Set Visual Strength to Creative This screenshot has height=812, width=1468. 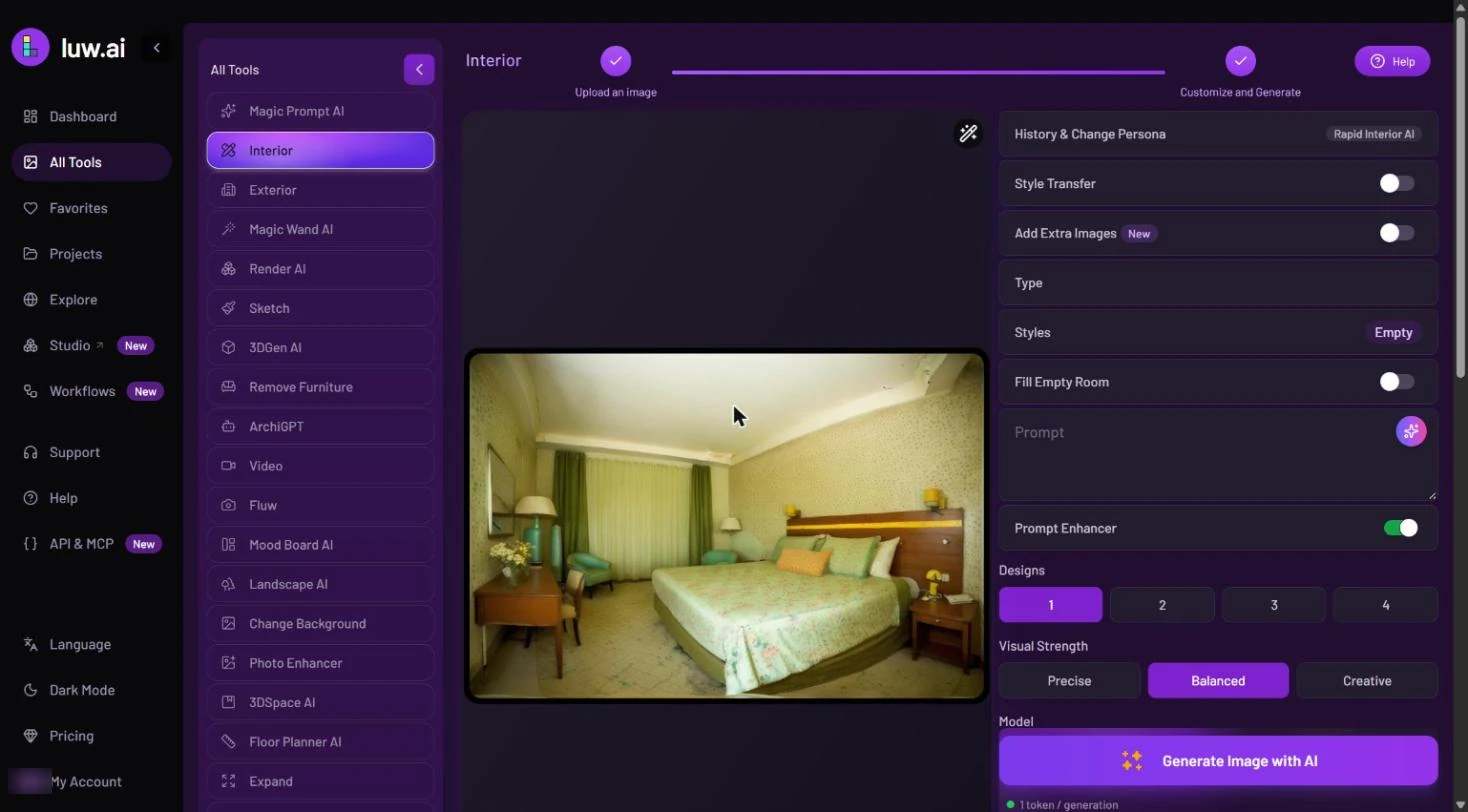(x=1367, y=681)
